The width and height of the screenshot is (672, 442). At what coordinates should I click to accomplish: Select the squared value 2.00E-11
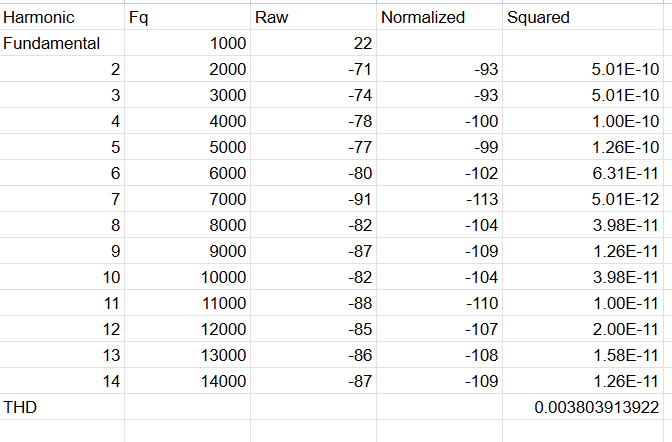583,329
